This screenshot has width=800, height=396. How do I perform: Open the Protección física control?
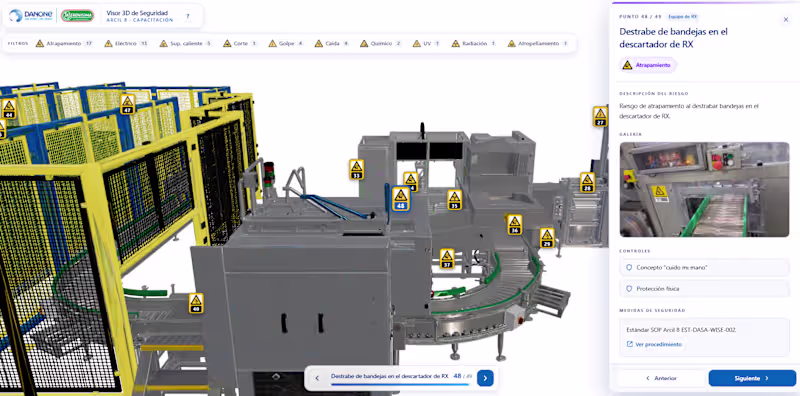[x=704, y=289]
